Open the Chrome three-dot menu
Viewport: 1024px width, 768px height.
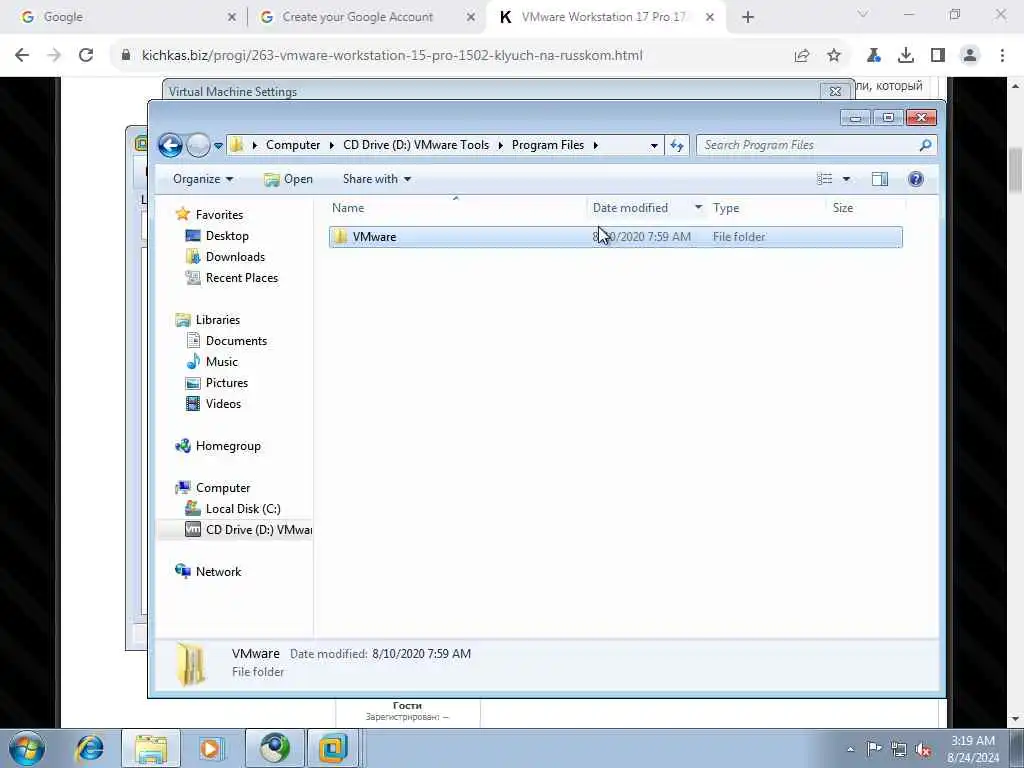pyautogui.click(x=1002, y=56)
